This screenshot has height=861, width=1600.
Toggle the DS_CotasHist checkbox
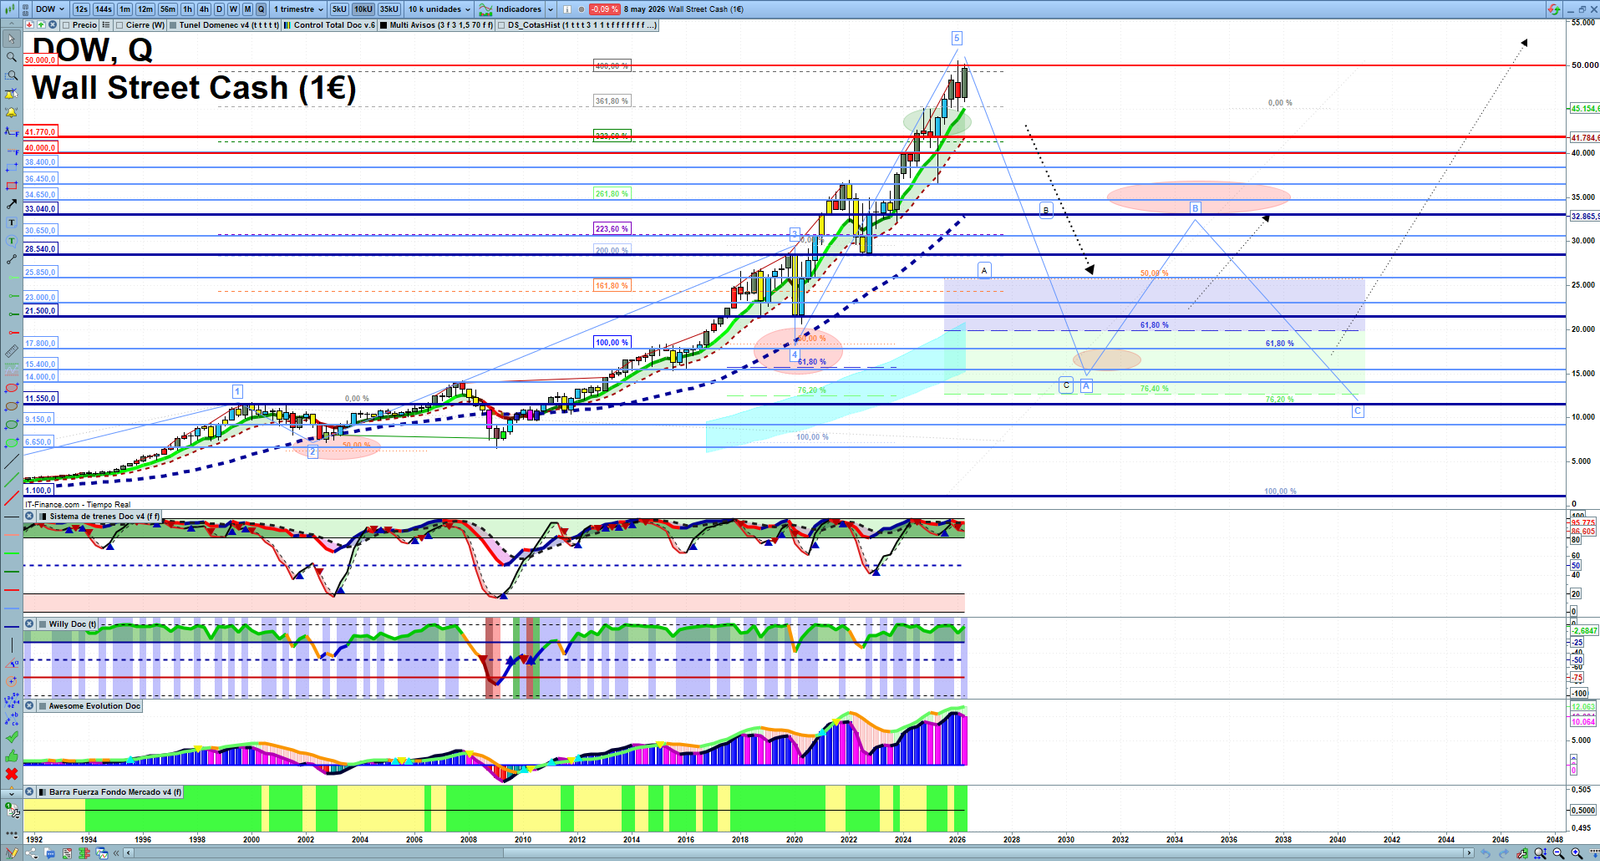(x=502, y=25)
